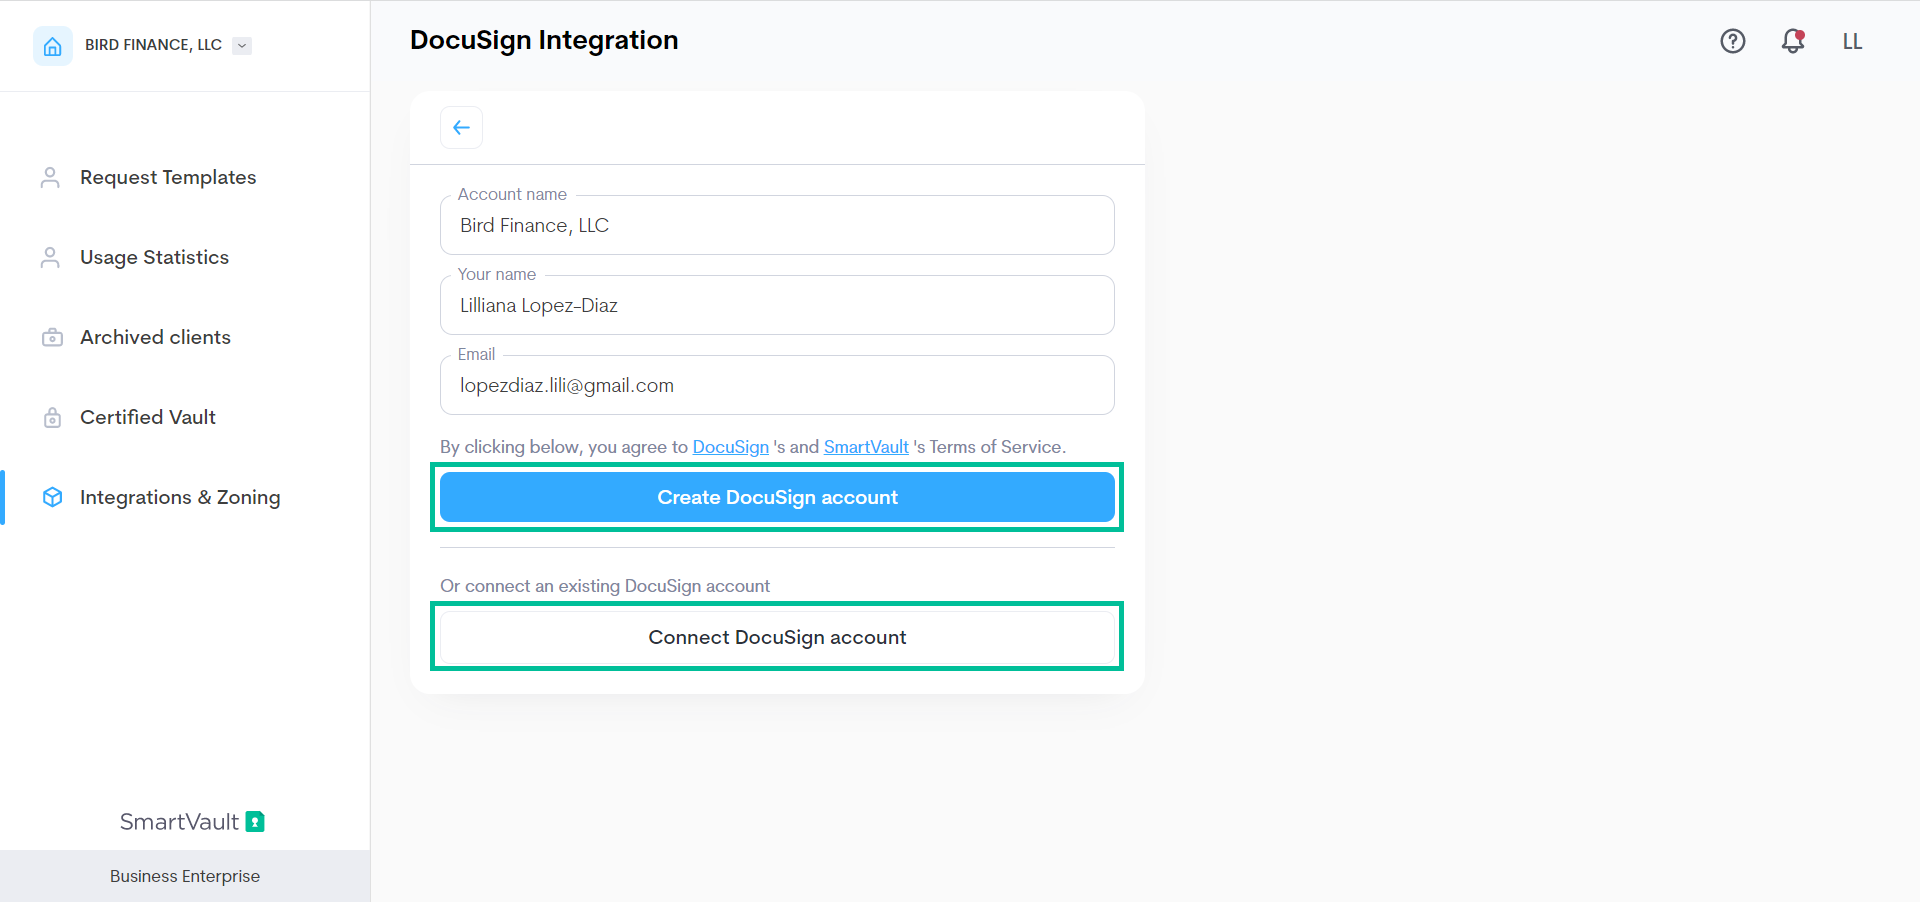This screenshot has width=1920, height=902.
Task: Open the help question mark icon
Action: click(1732, 41)
